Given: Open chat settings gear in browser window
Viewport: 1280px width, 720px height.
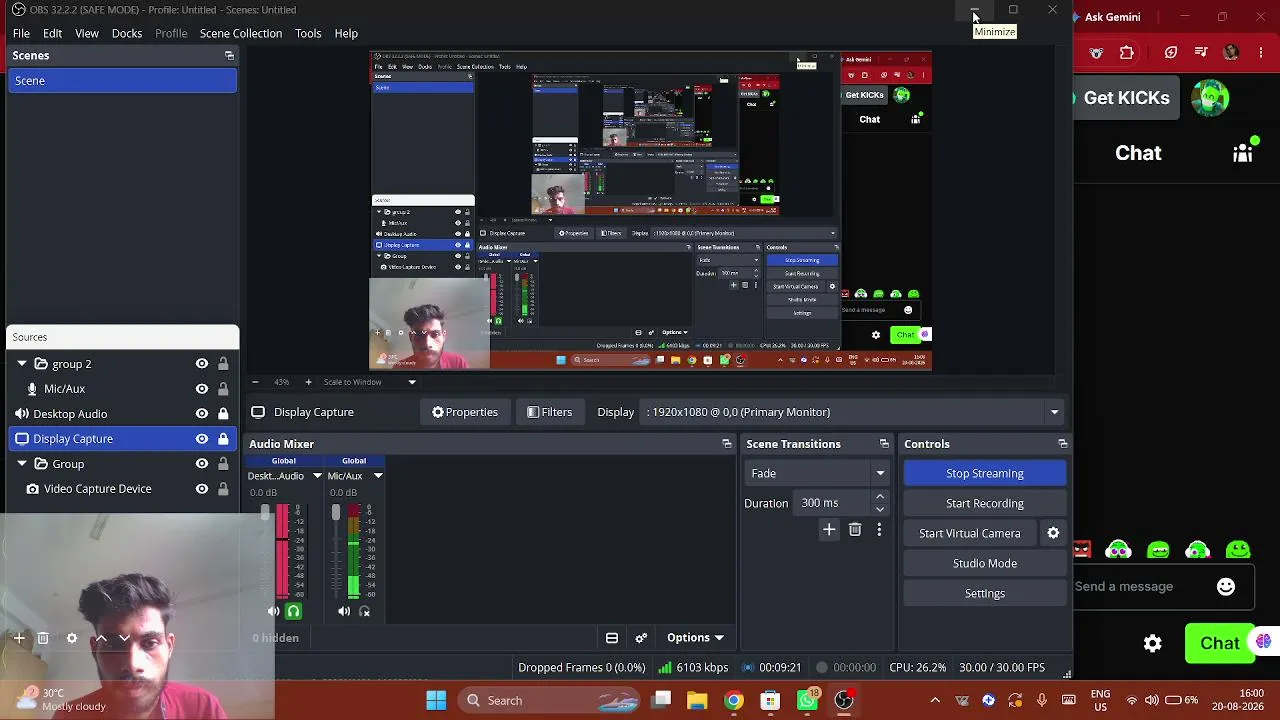Looking at the screenshot, I should [1153, 644].
